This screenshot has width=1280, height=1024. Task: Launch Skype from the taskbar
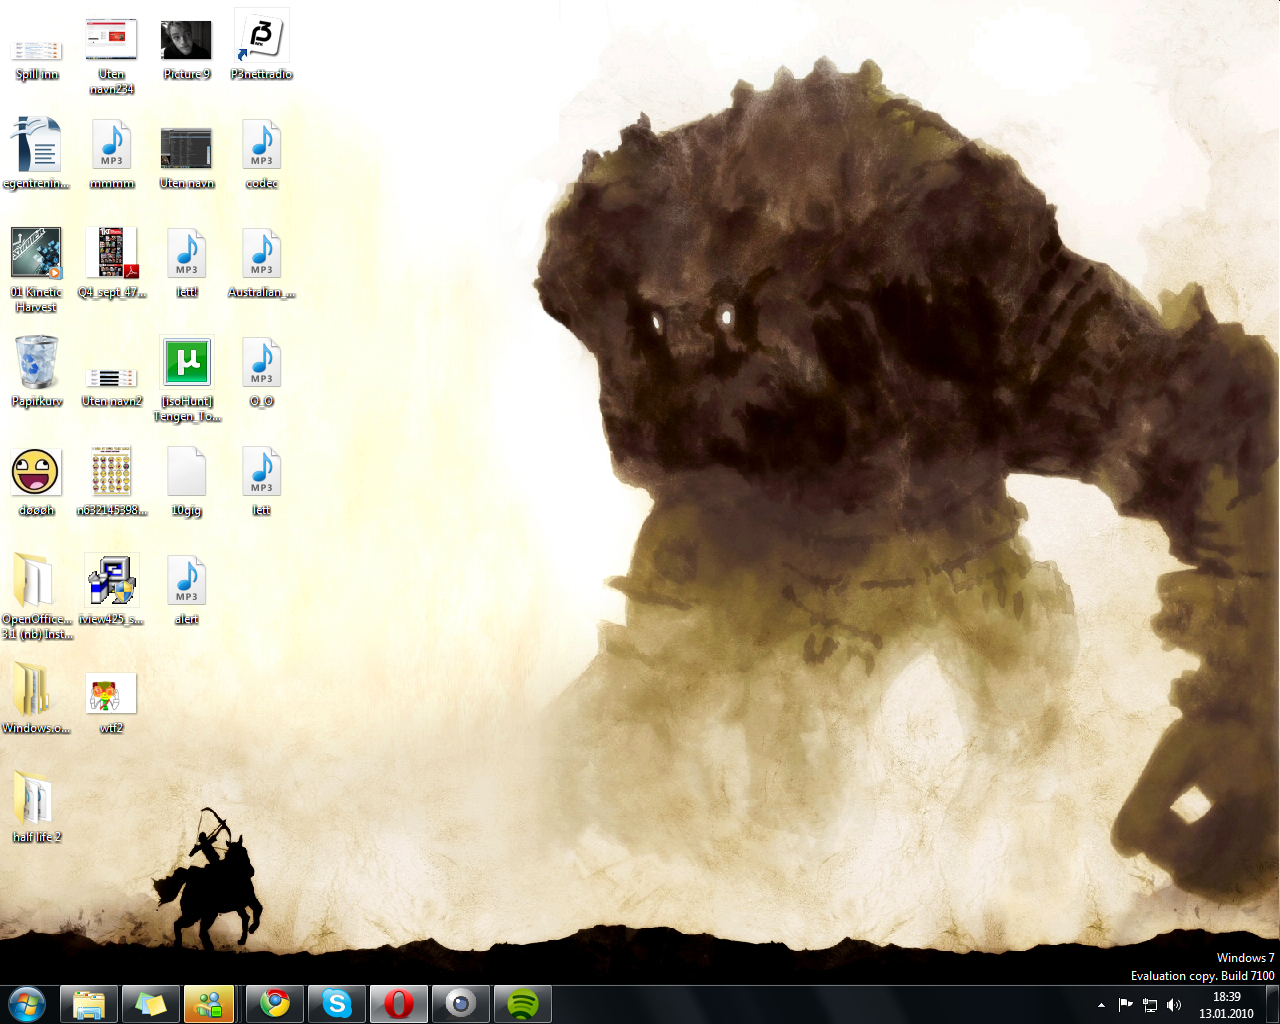tap(337, 1004)
